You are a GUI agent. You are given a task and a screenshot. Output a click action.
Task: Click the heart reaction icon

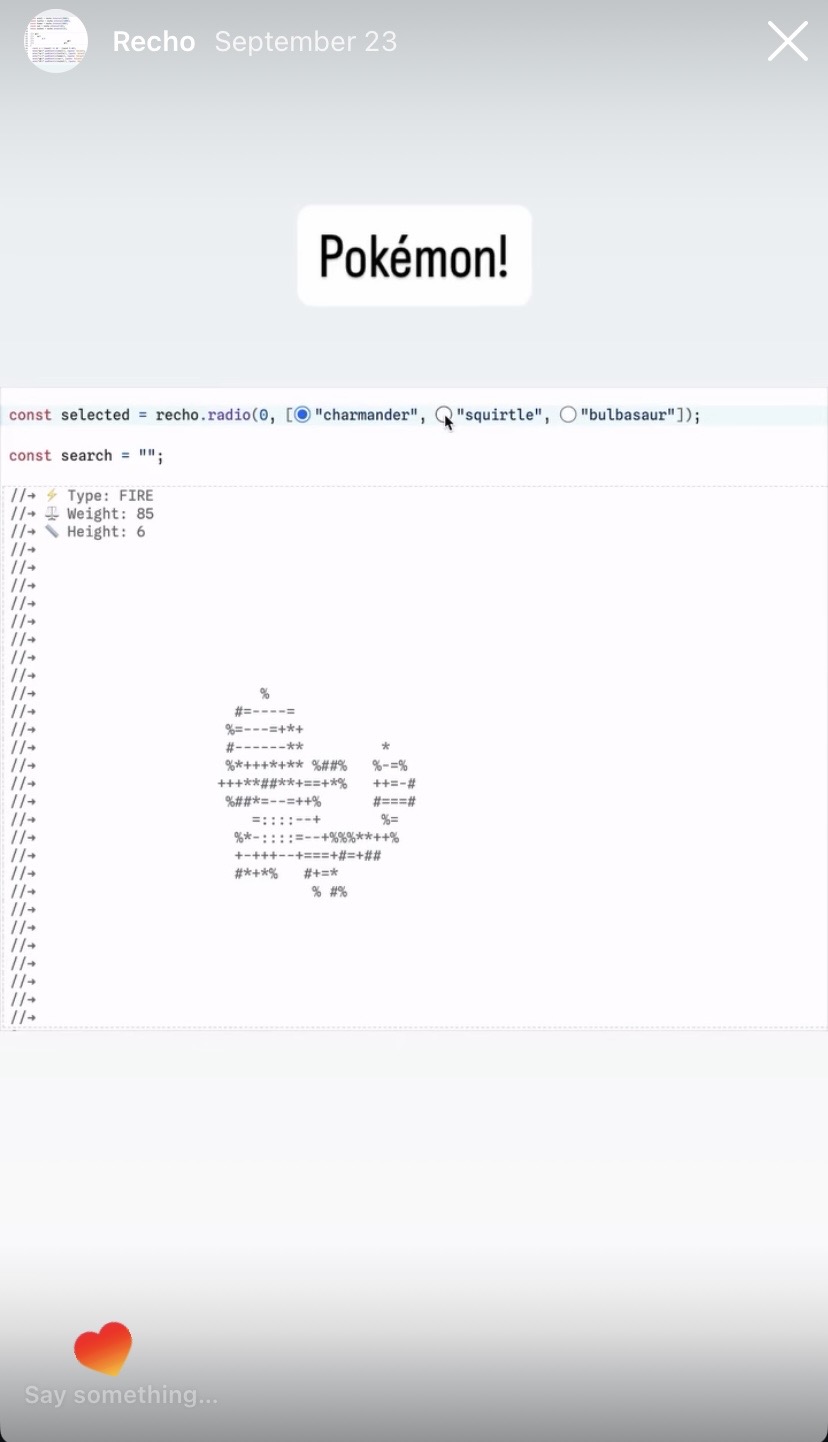pyautogui.click(x=103, y=1348)
